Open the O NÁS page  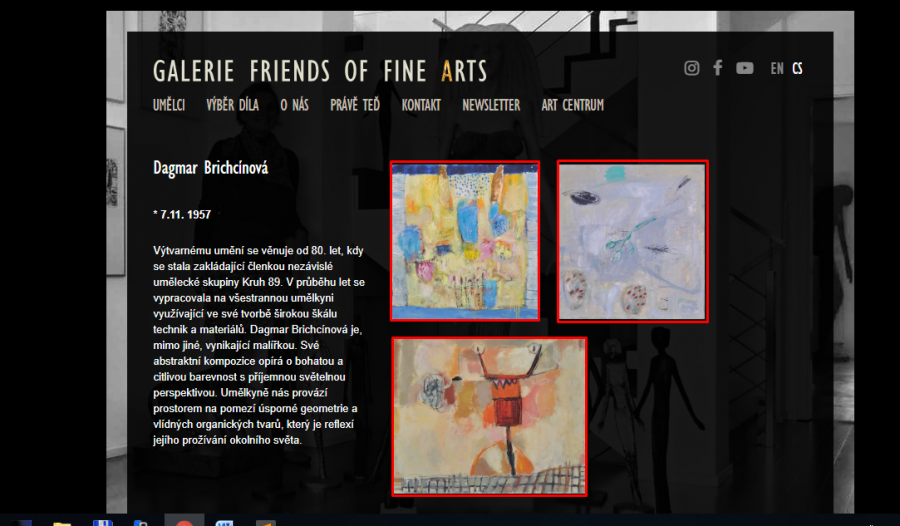[x=294, y=105]
